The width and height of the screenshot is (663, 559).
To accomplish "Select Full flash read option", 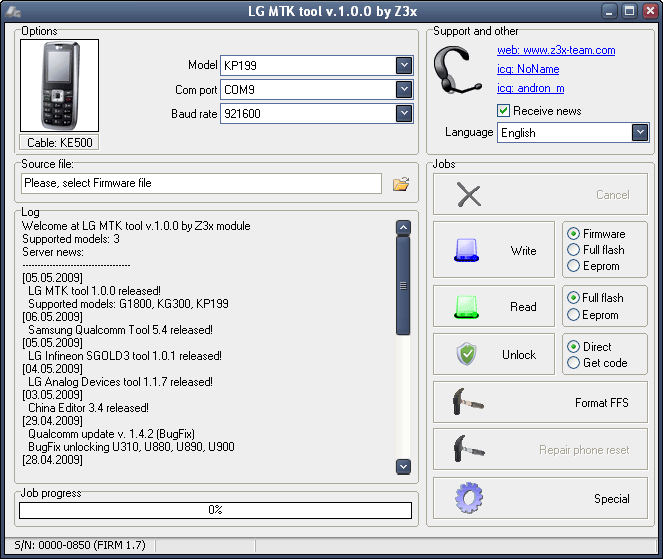I will [573, 298].
